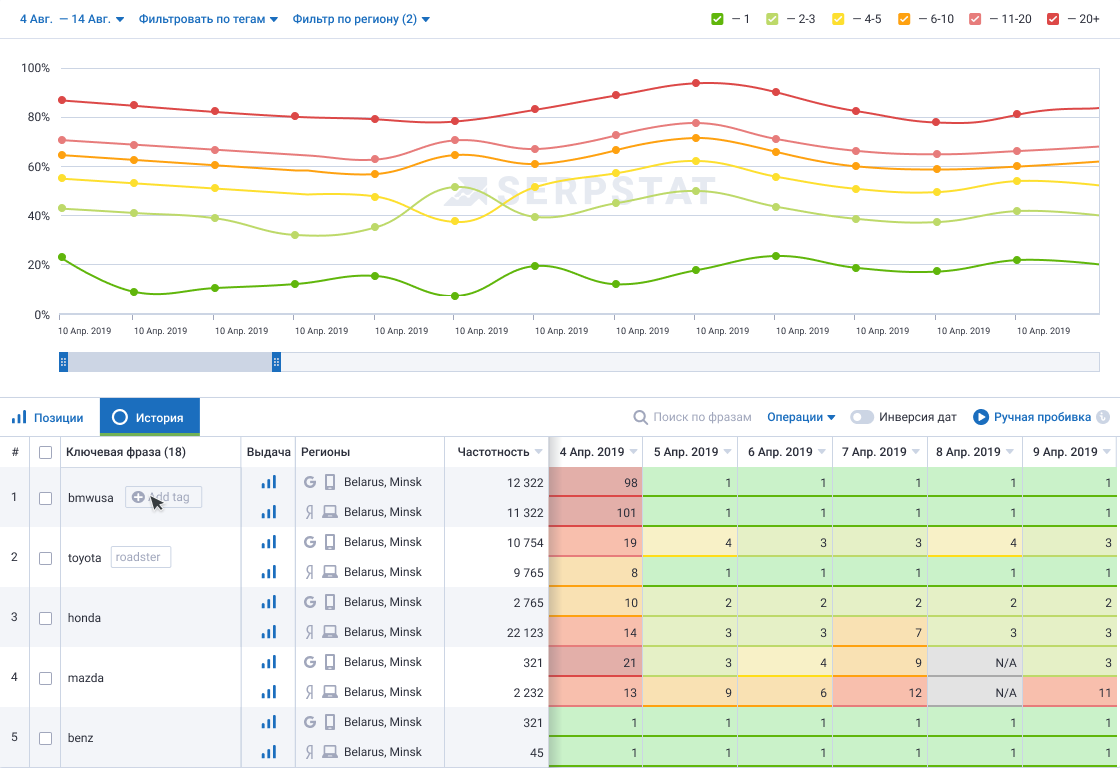Viewport: 1120px width, 768px height.
Task: Toggle legend checkbox for positions 20+
Action: tap(1053, 19)
